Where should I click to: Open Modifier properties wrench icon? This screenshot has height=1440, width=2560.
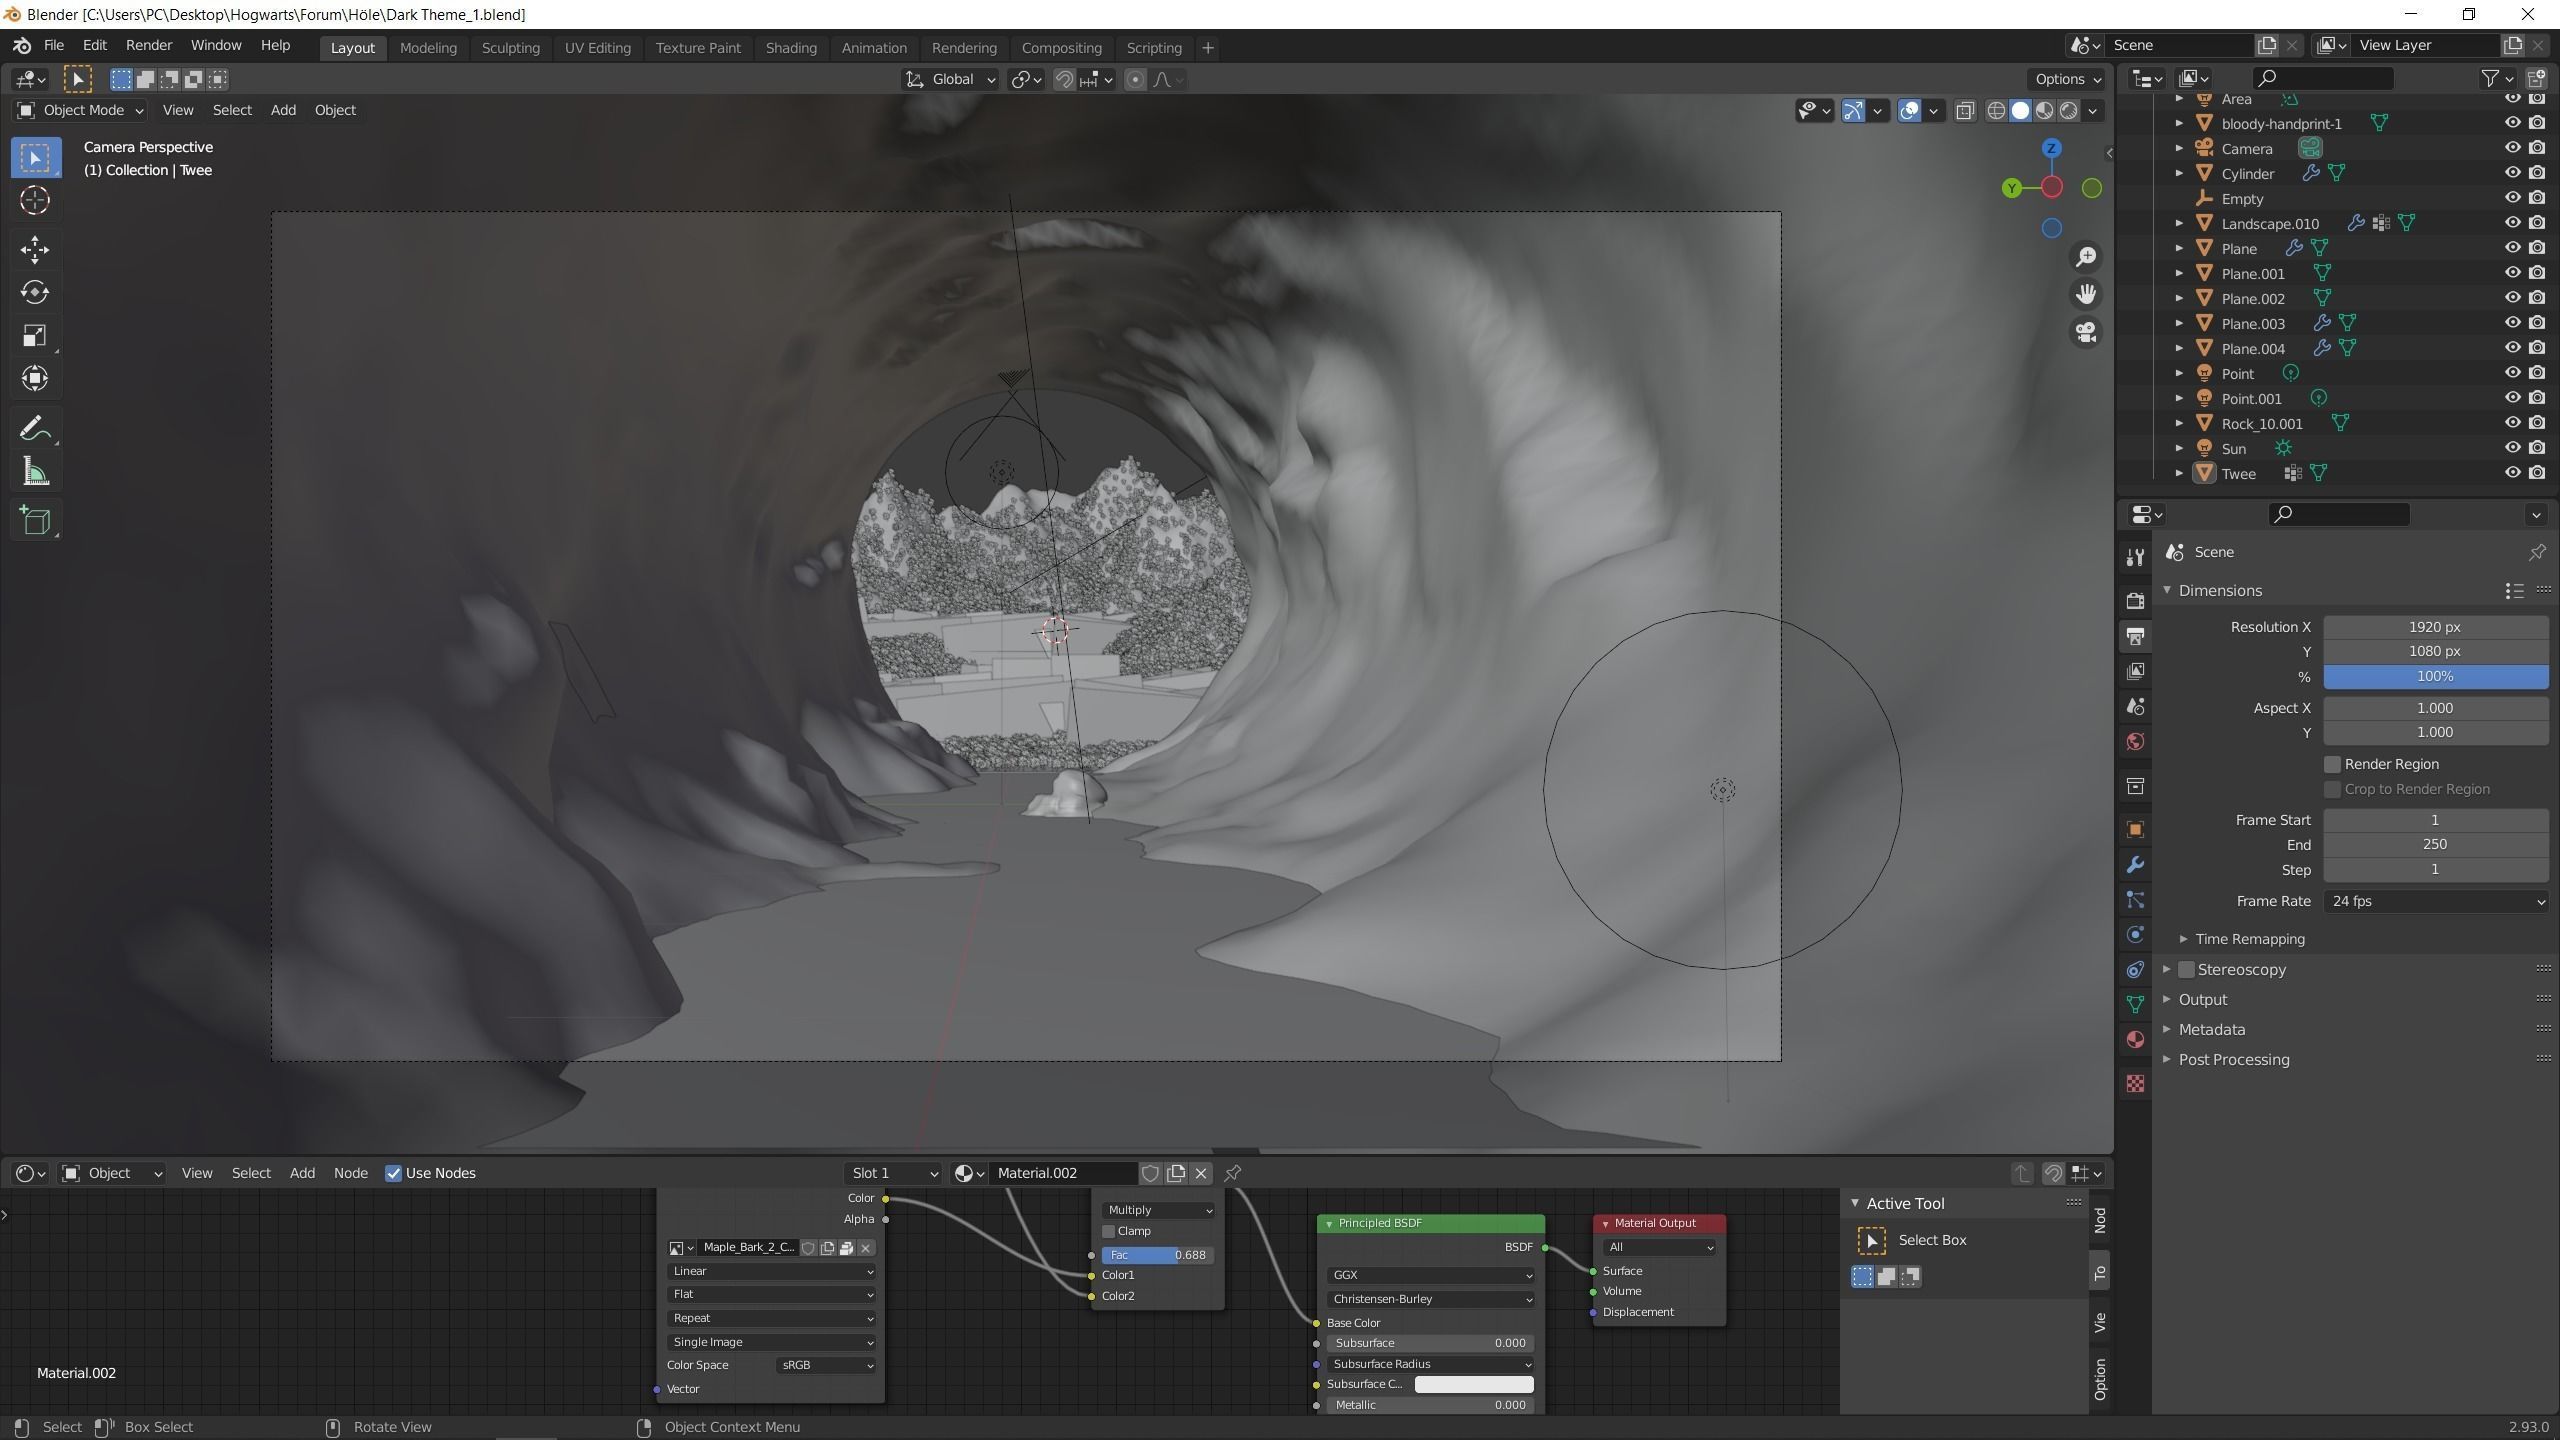tap(2135, 864)
